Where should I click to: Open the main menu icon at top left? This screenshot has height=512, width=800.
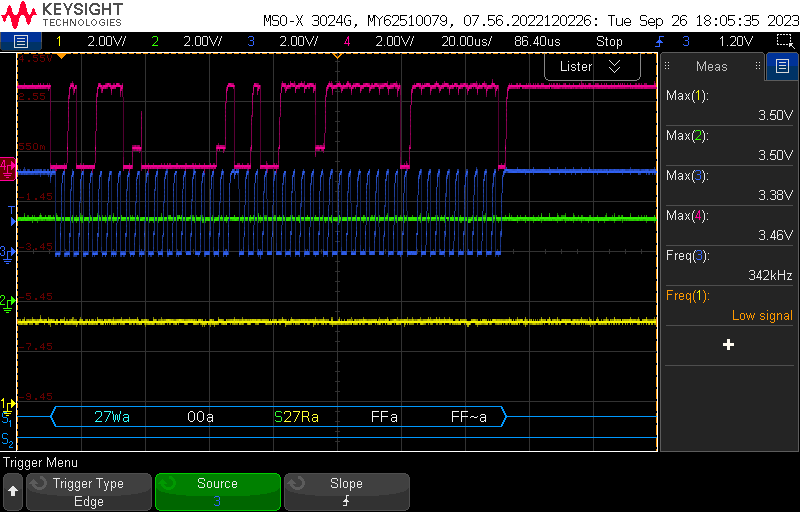pos(20,41)
